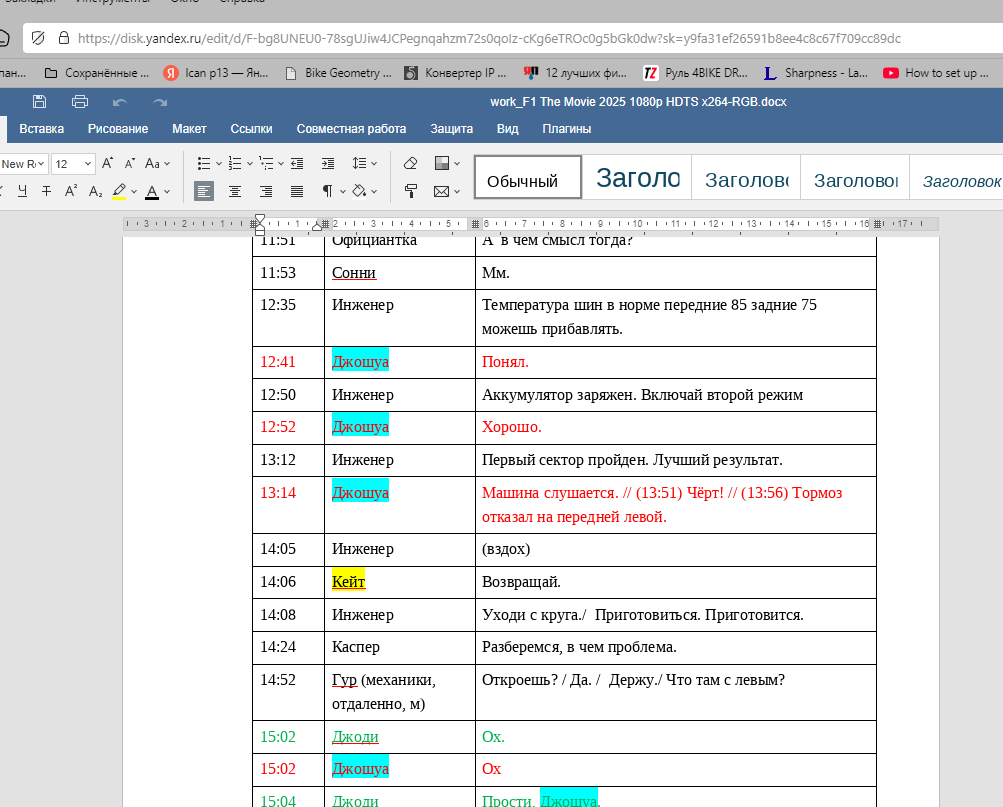Expand the font color arrow
This screenshot has width=1003, height=807.
167,191
